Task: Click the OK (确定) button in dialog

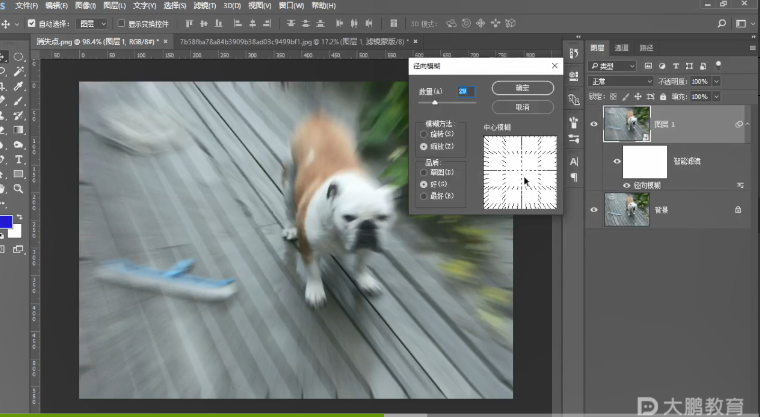Action: pos(522,88)
